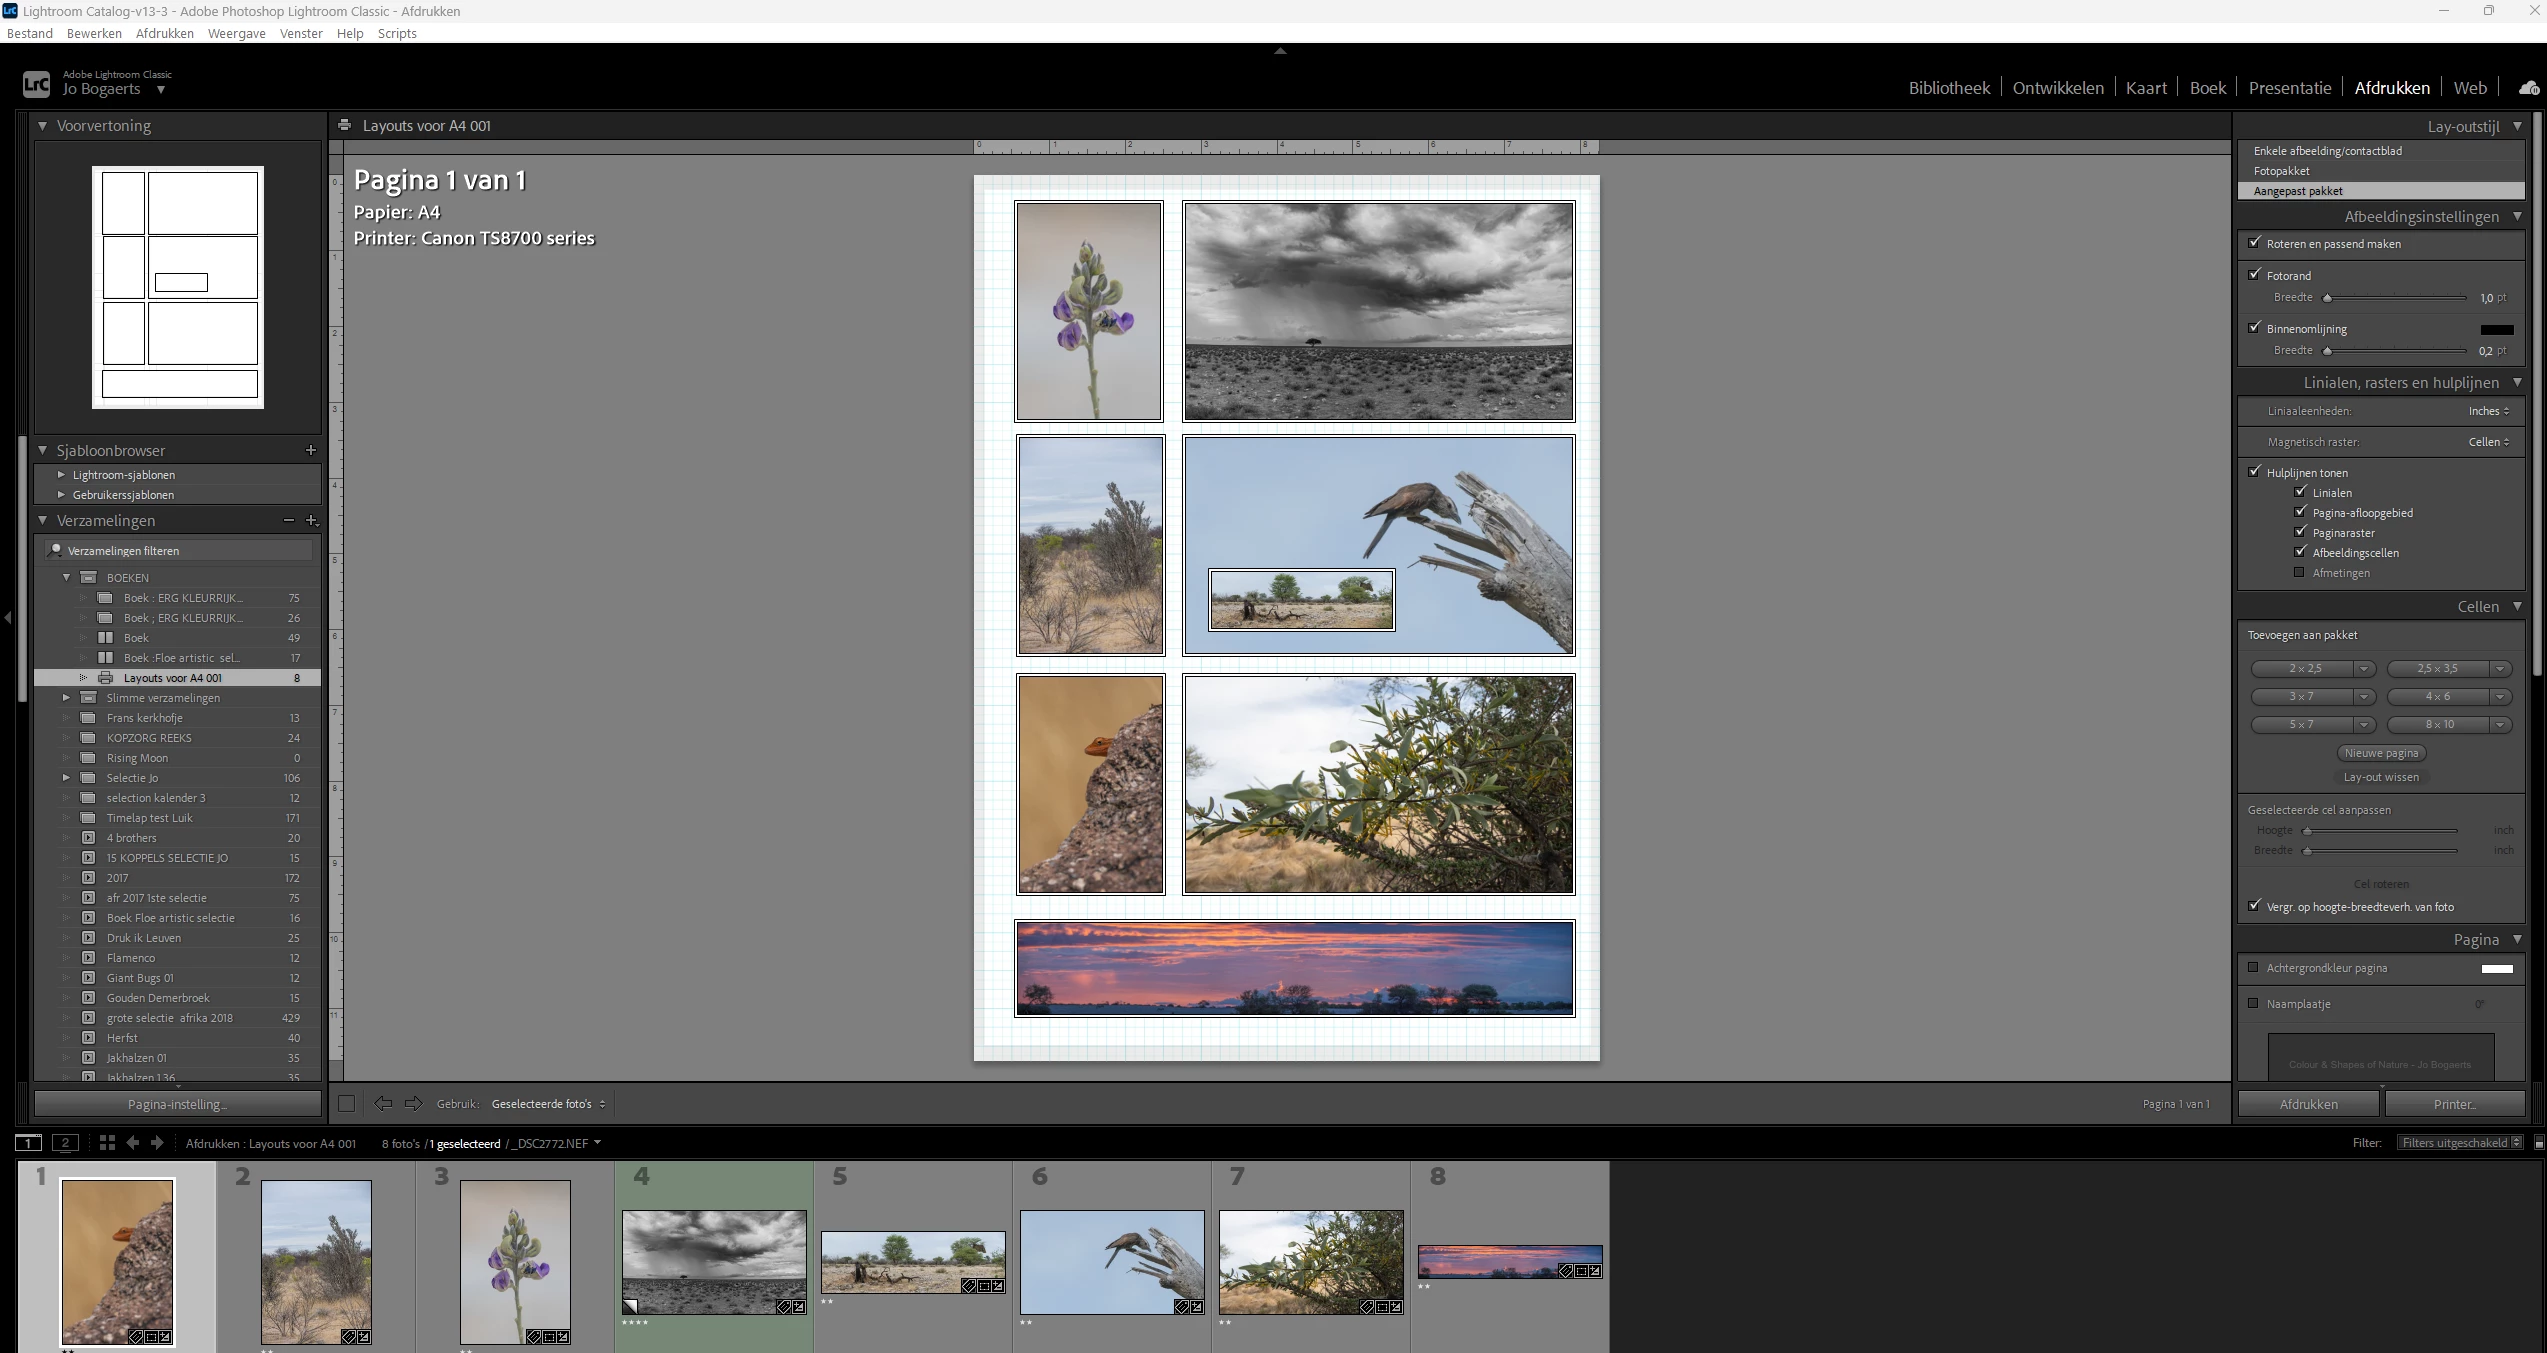This screenshot has width=2547, height=1353.
Task: Click the cloud sync status icon
Action: click(2528, 88)
